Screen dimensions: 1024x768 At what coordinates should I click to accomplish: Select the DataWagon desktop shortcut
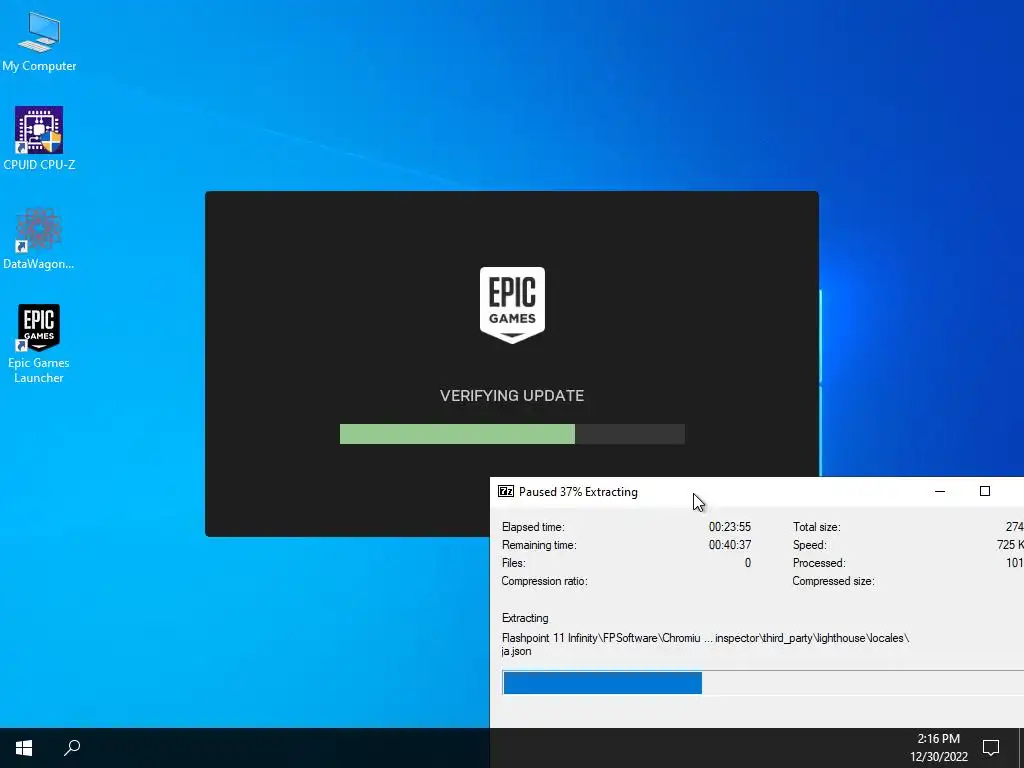click(39, 238)
